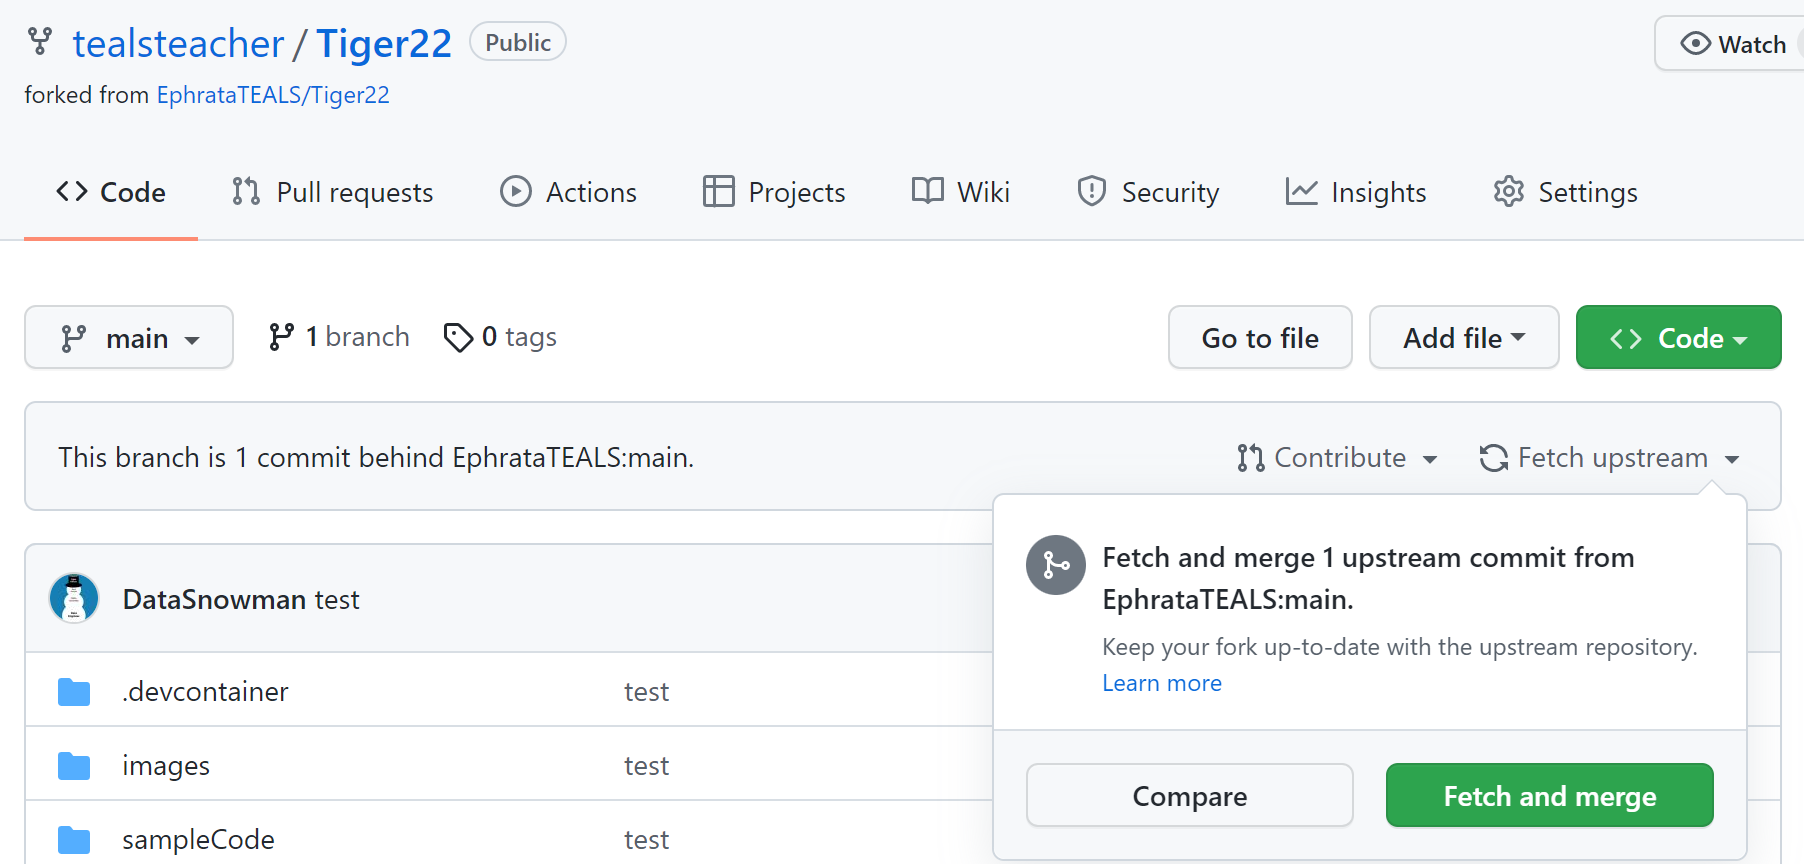
Task: Click the sampleCode folder icon
Action: coord(74,839)
